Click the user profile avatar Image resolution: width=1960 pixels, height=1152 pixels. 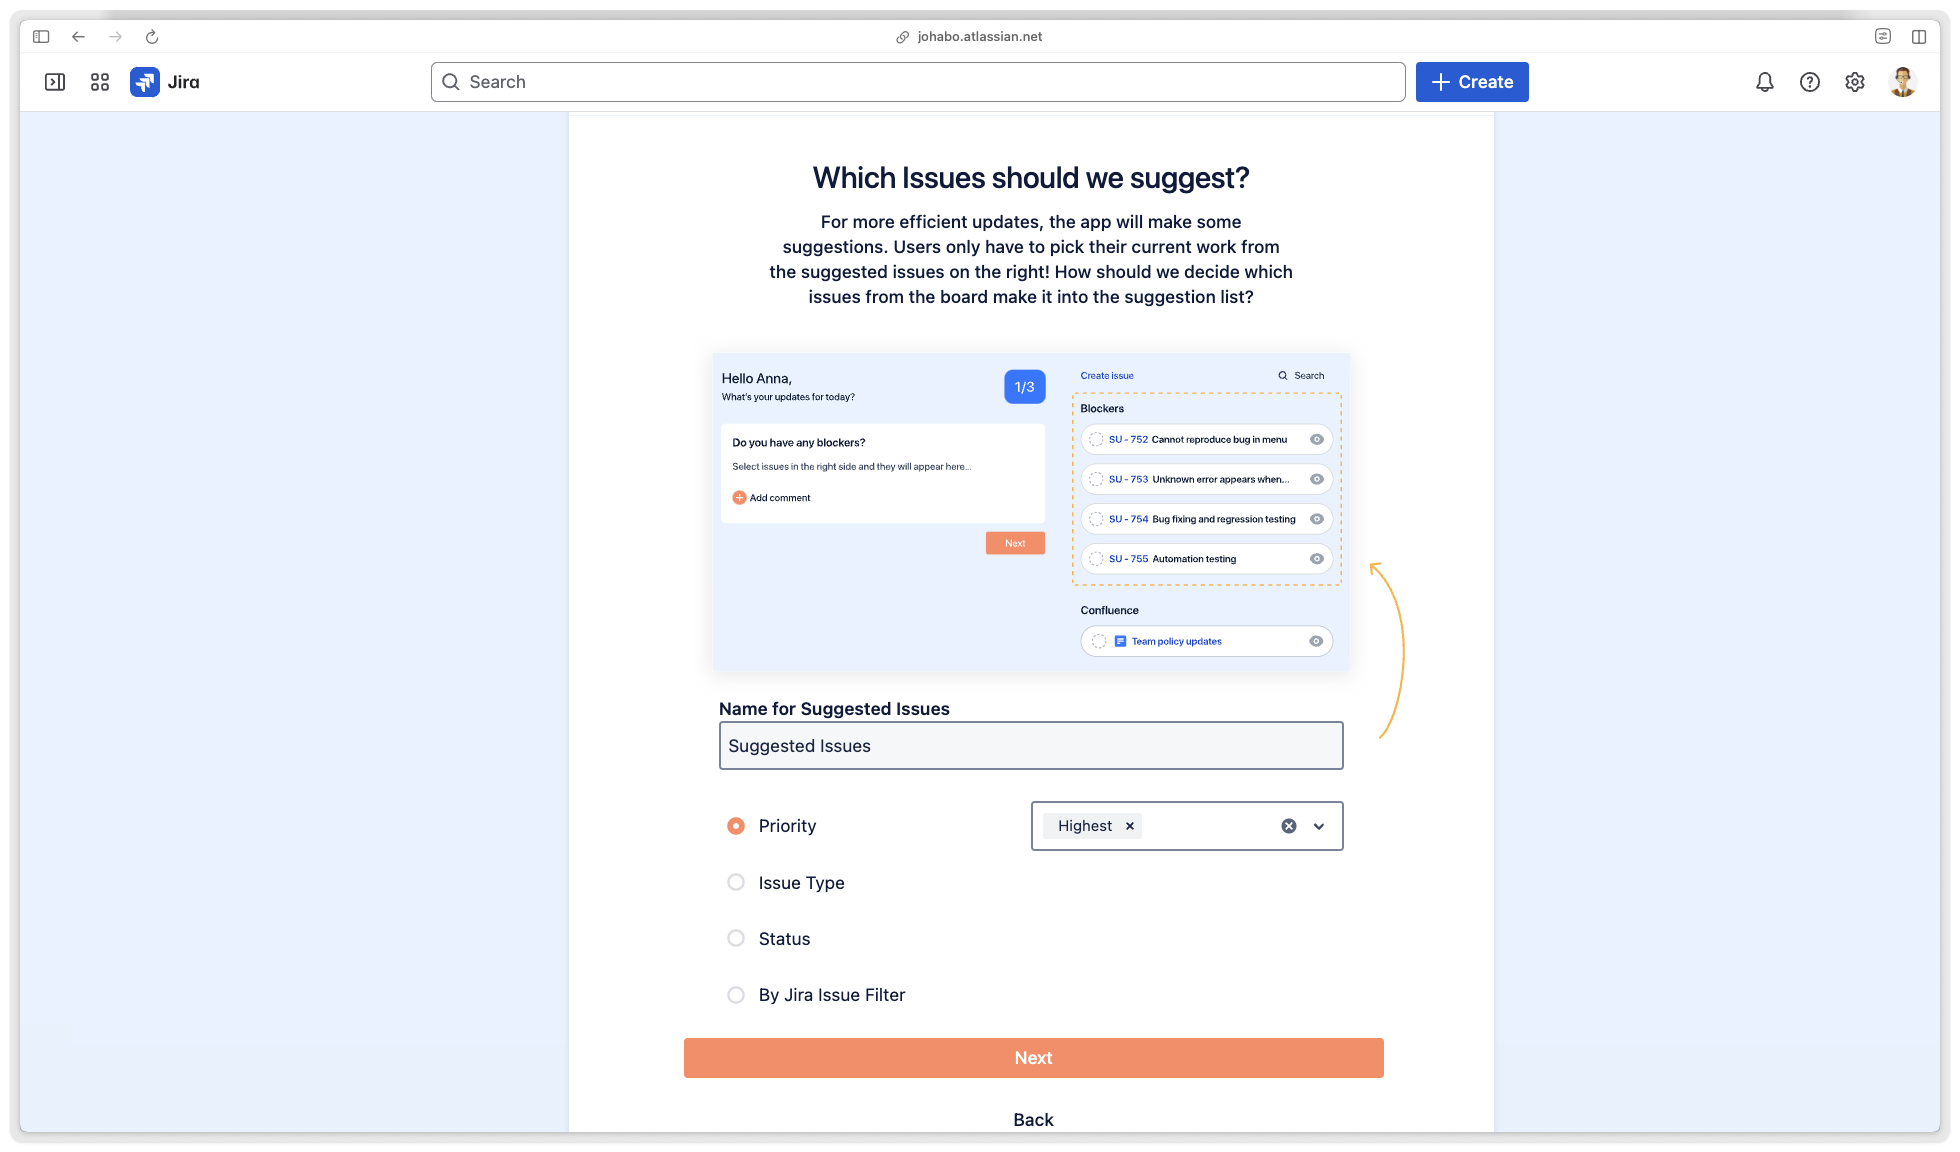coord(1902,82)
